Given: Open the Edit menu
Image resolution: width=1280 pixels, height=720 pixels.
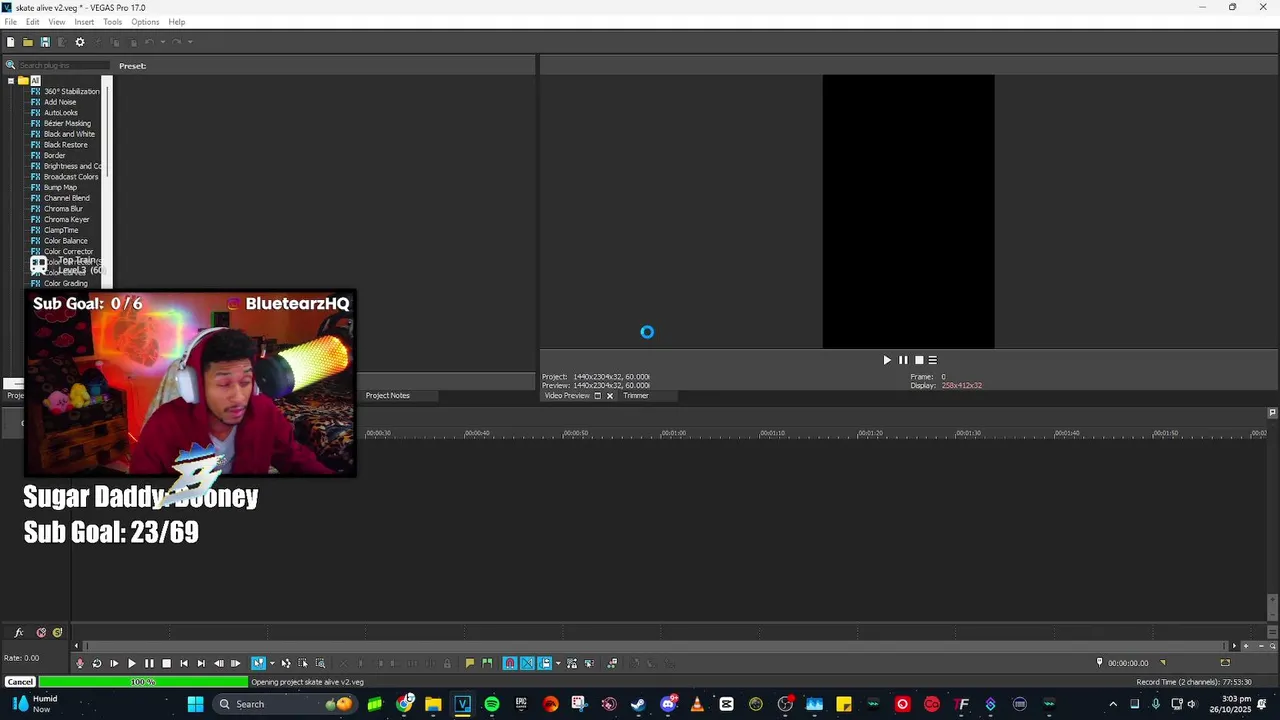Looking at the screenshot, I should click(x=33, y=22).
